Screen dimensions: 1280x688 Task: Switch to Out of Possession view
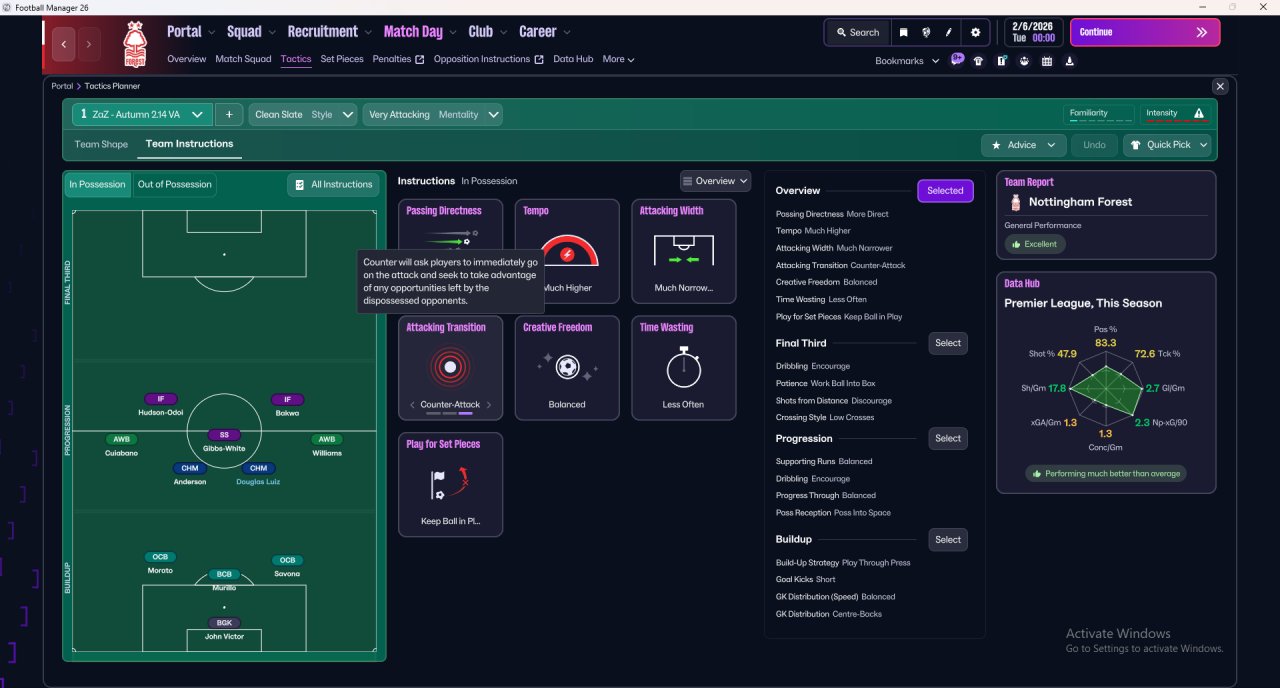[174, 185]
